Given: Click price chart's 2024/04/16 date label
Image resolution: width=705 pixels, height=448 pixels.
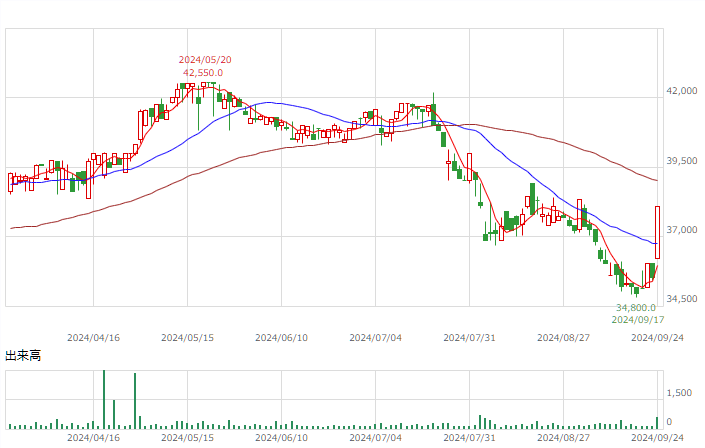Looking at the screenshot, I should pyautogui.click(x=94, y=338).
